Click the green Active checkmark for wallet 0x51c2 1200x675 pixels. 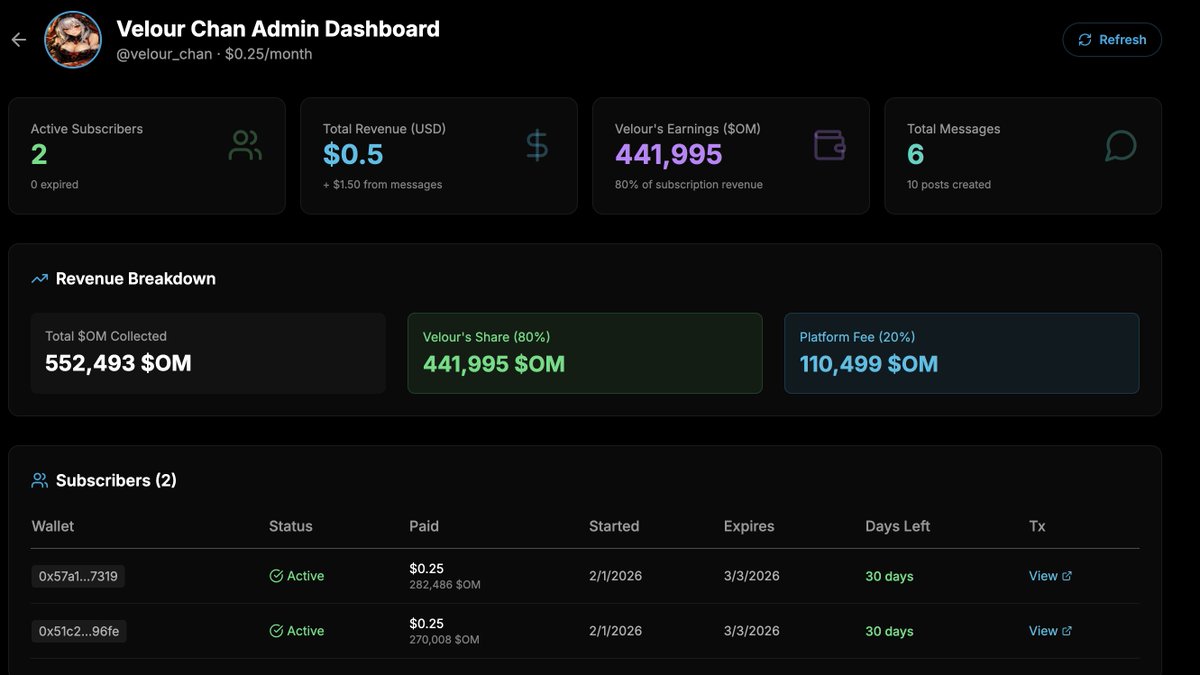click(276, 630)
